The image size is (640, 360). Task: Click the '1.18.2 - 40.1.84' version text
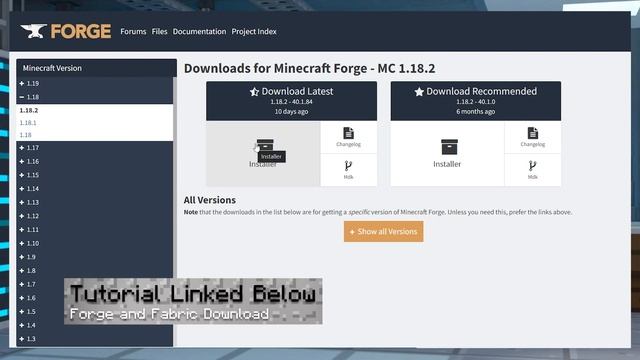[291, 102]
